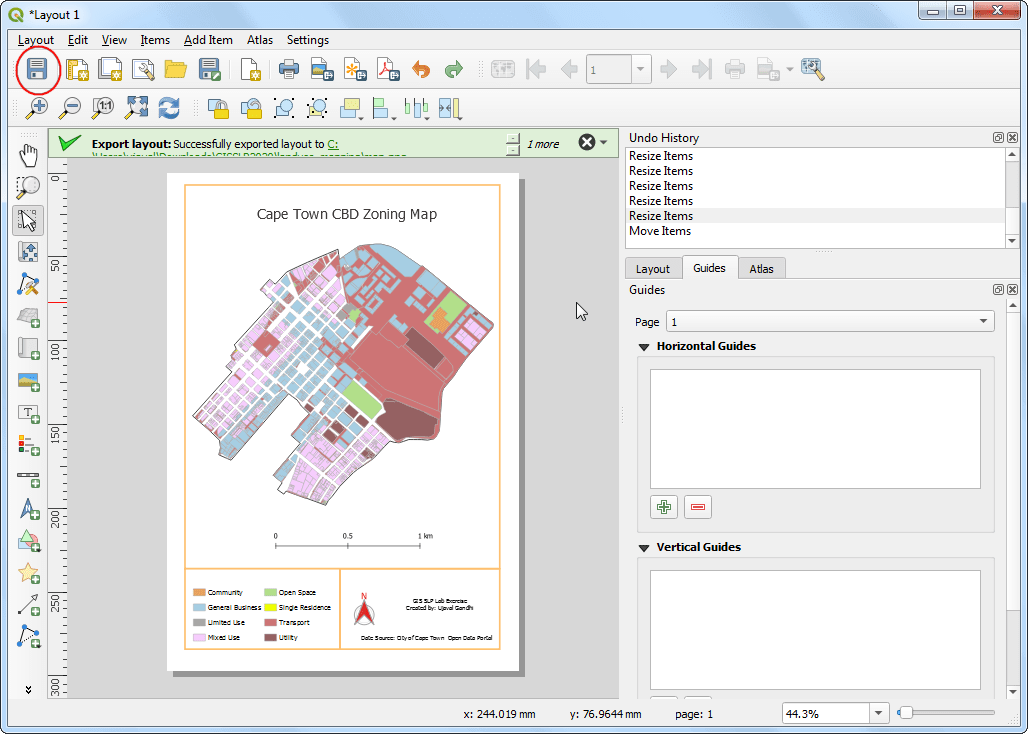Add a new horizontal guide
The image size is (1028, 734).
(663, 507)
